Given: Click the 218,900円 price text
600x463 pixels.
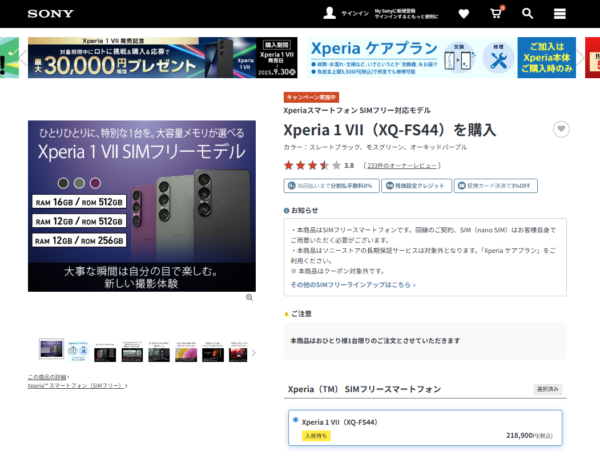Looking at the screenshot, I should (529, 435).
